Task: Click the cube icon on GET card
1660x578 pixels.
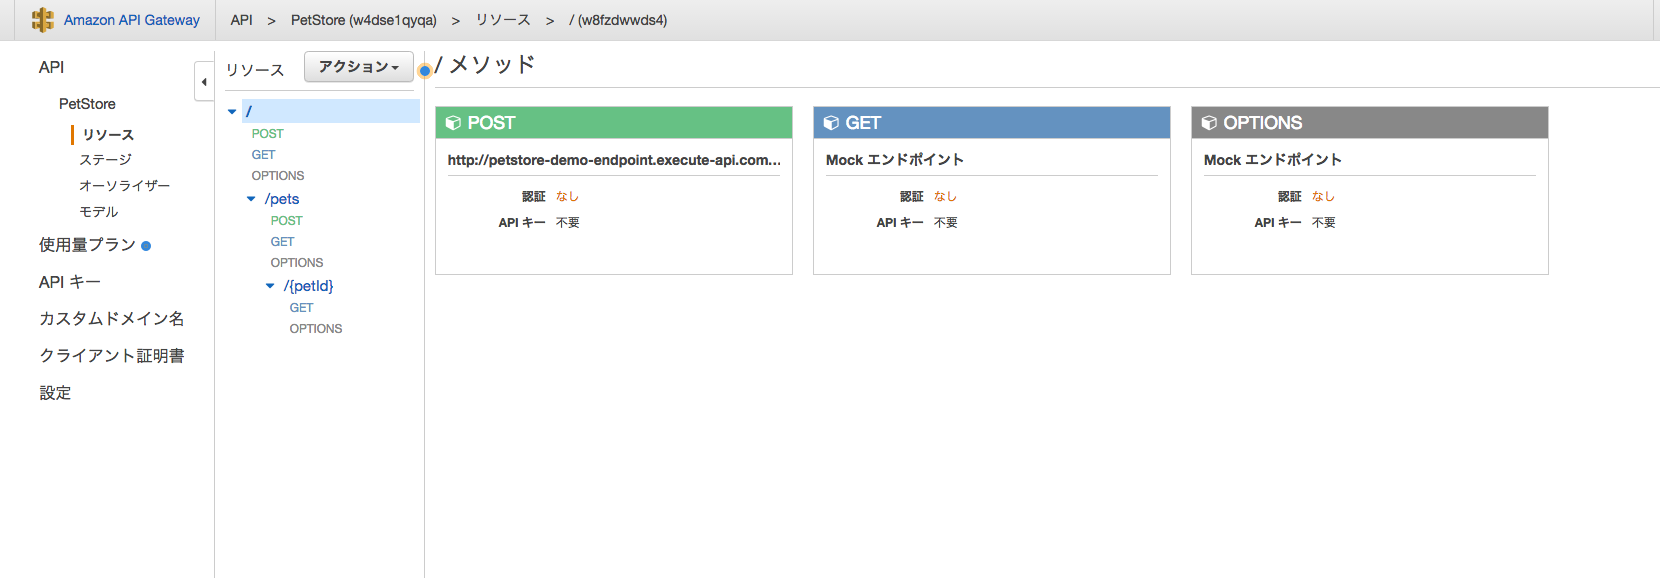Action: 831,123
